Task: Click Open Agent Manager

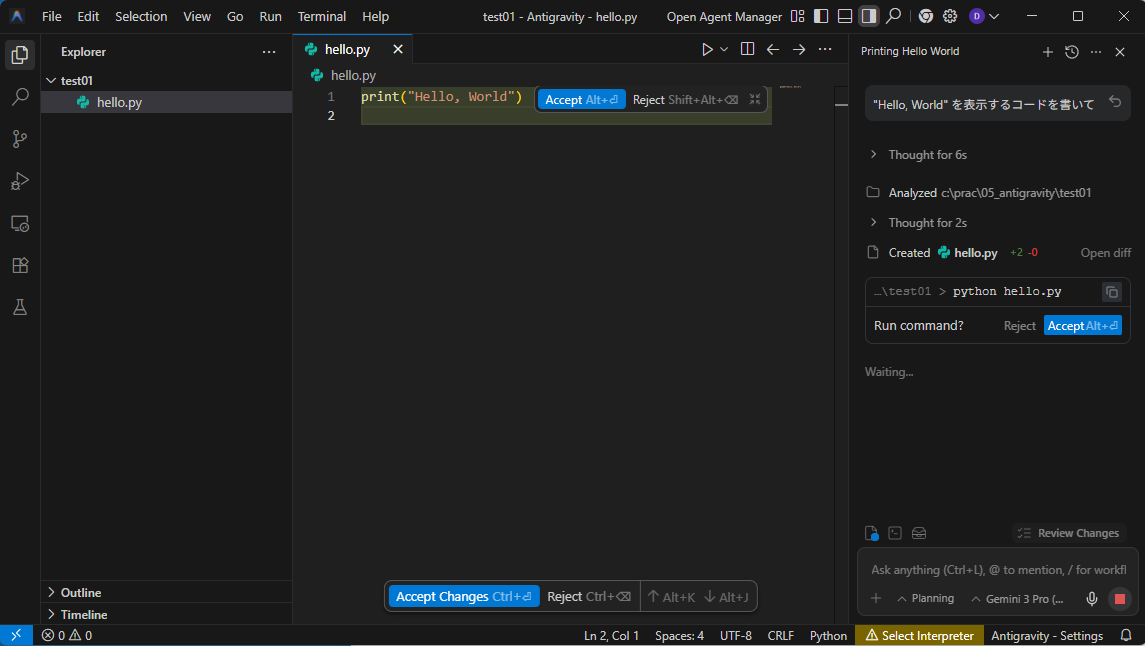Action: pyautogui.click(x=724, y=16)
